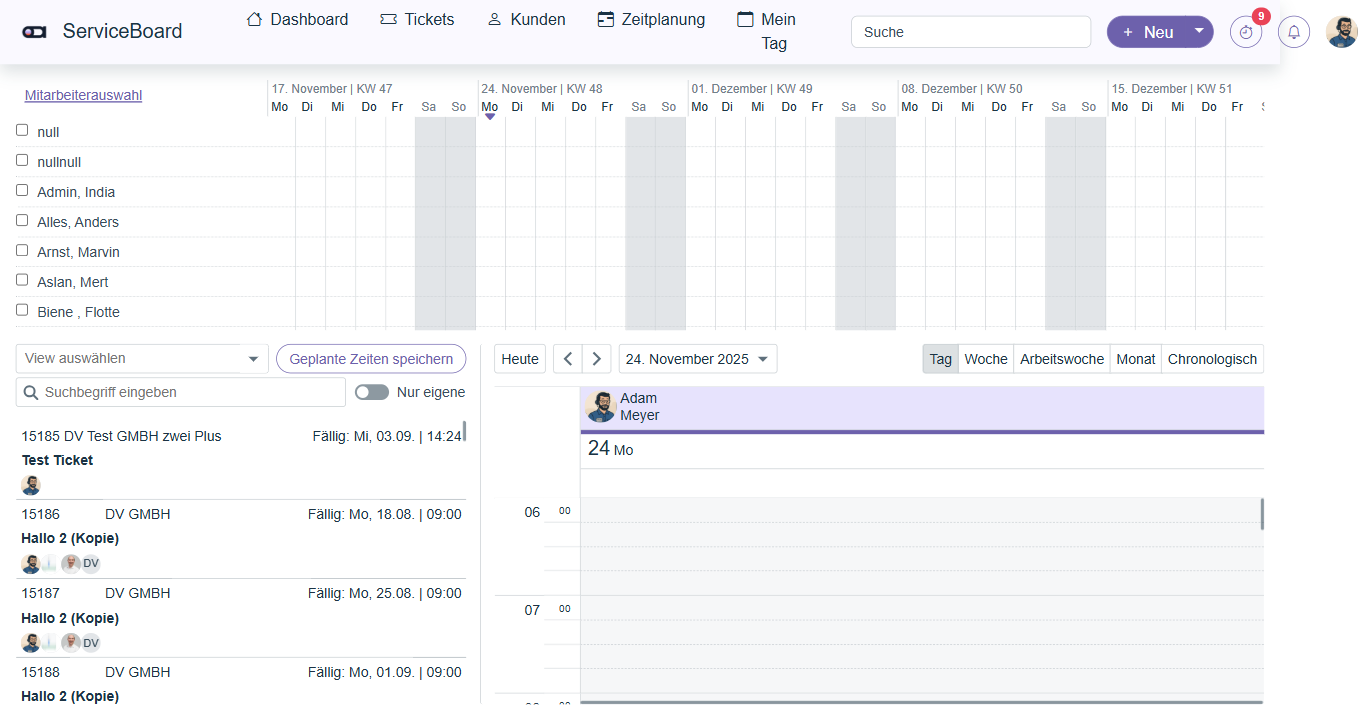Click into the Suche search field

point(970,32)
